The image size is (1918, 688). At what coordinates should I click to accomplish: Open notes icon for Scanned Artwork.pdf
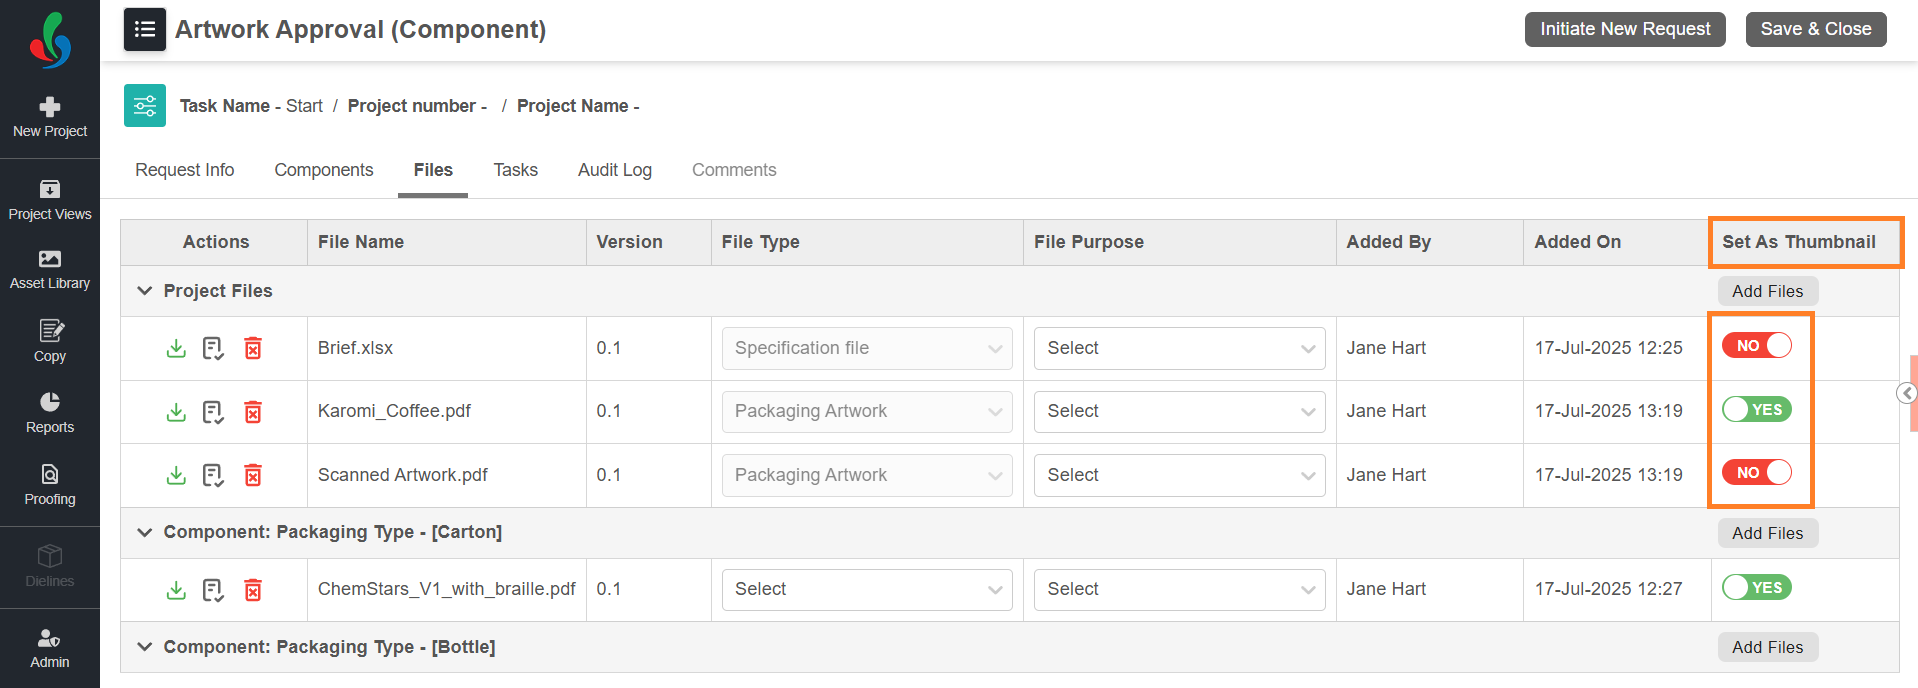click(213, 475)
